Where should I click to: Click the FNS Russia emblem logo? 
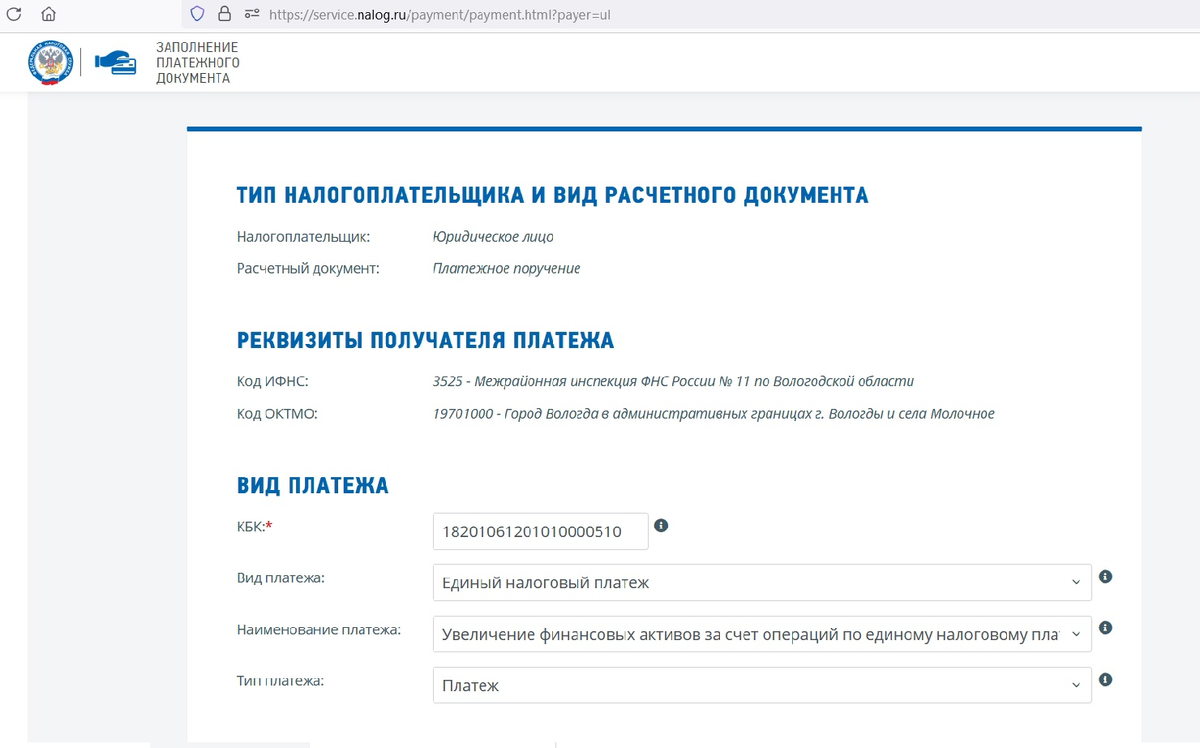[50, 62]
